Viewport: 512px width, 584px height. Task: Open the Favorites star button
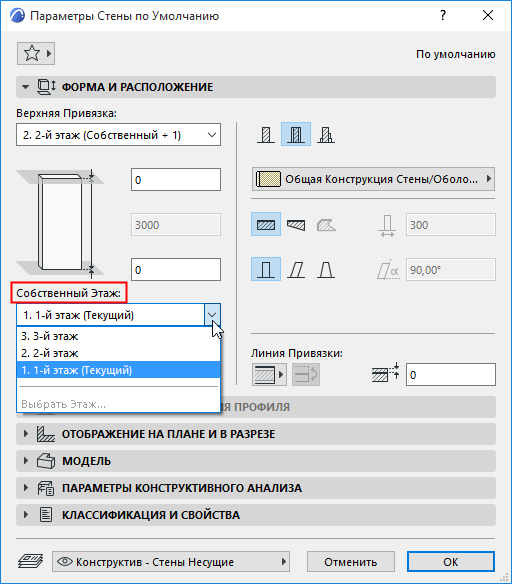36,54
